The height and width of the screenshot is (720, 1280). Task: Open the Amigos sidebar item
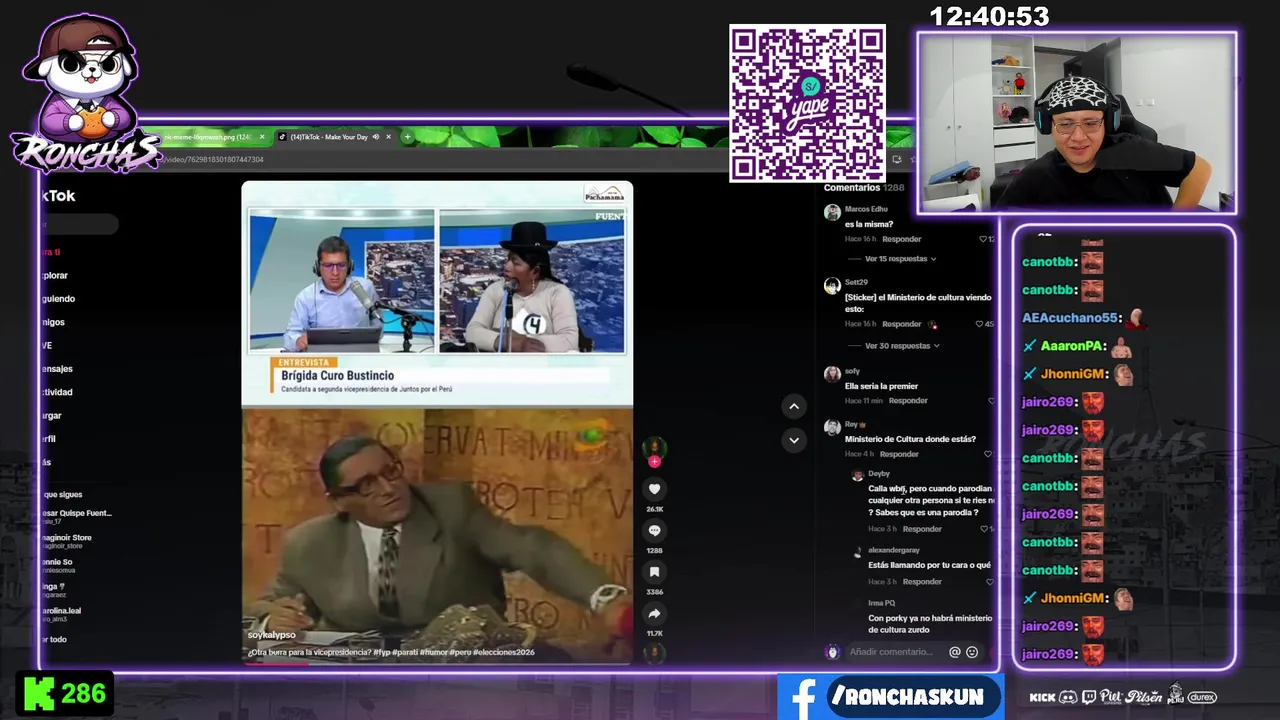(52, 322)
